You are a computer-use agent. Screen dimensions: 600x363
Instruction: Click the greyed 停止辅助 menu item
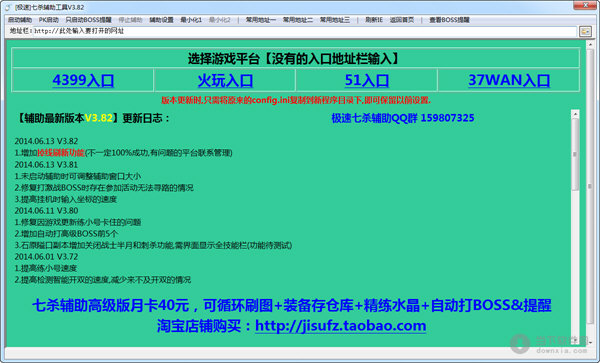(130, 20)
